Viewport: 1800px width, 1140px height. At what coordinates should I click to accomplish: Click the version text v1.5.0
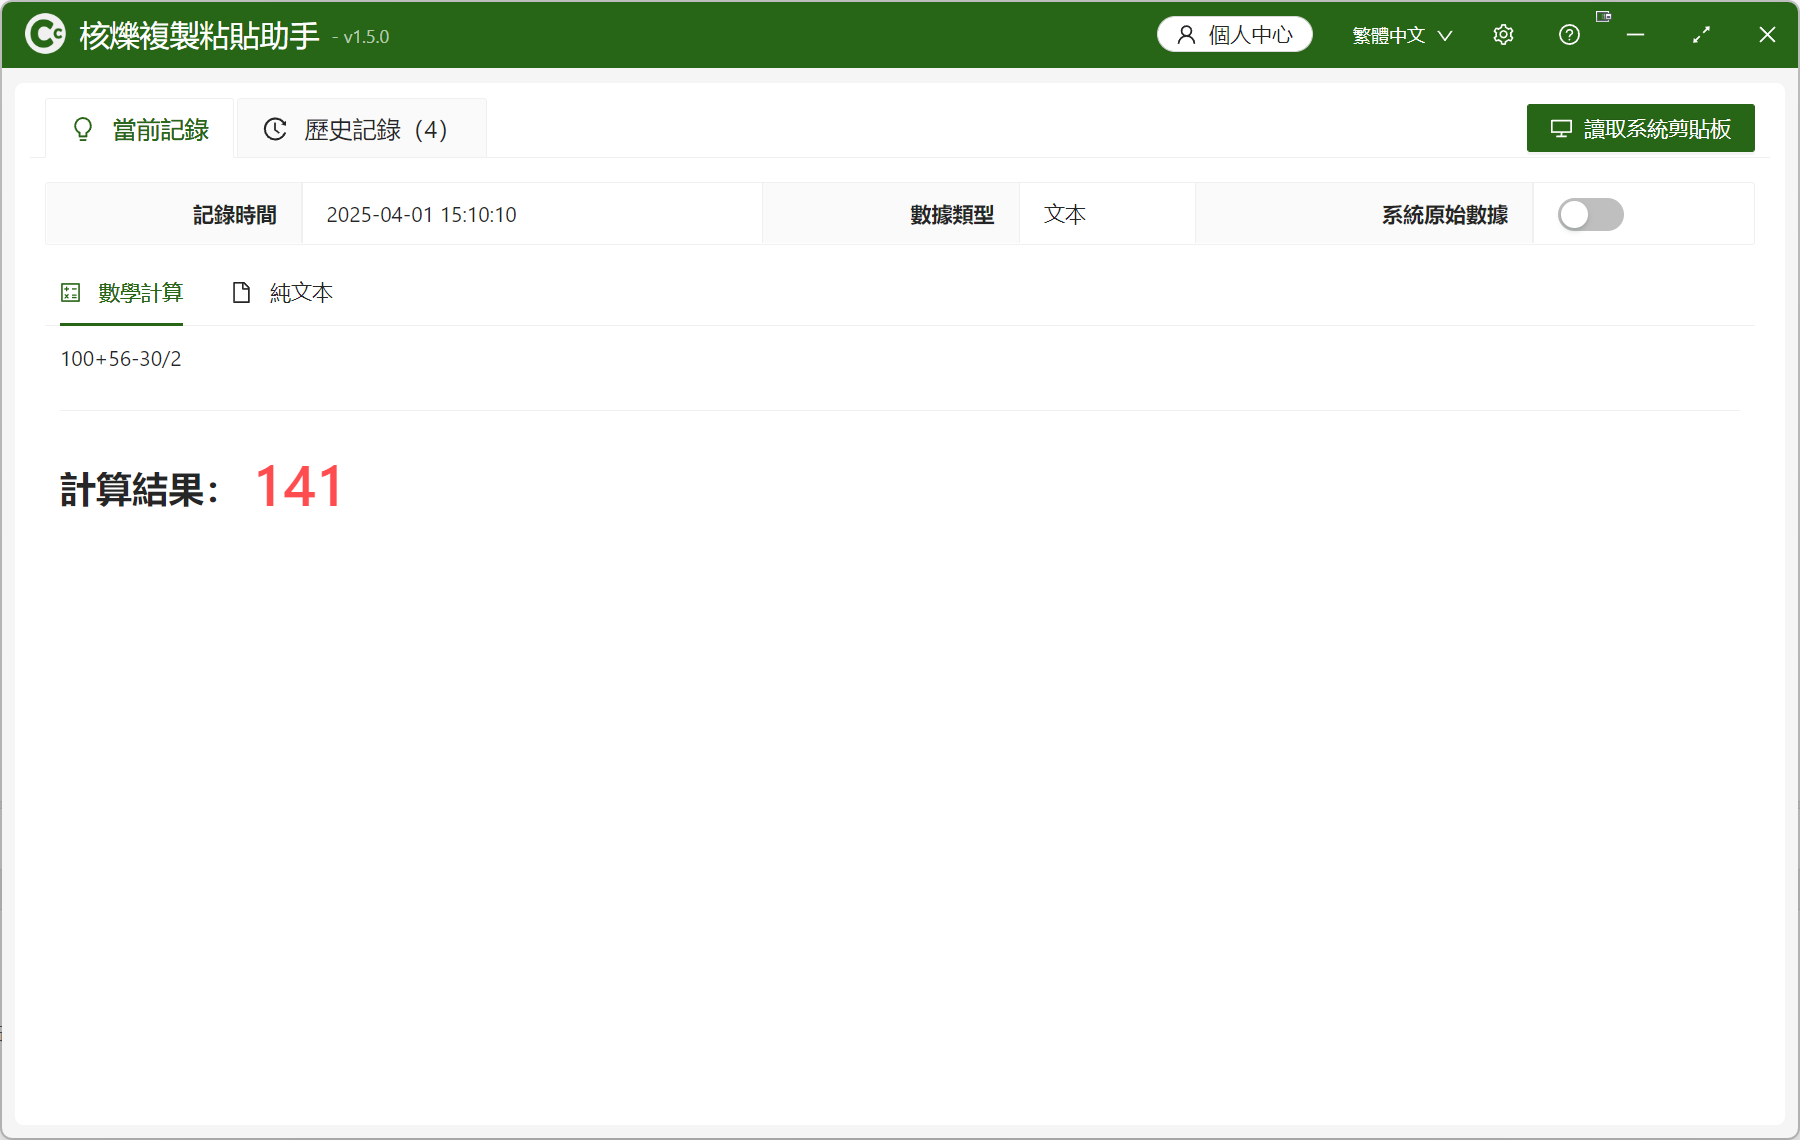pyautogui.click(x=366, y=37)
